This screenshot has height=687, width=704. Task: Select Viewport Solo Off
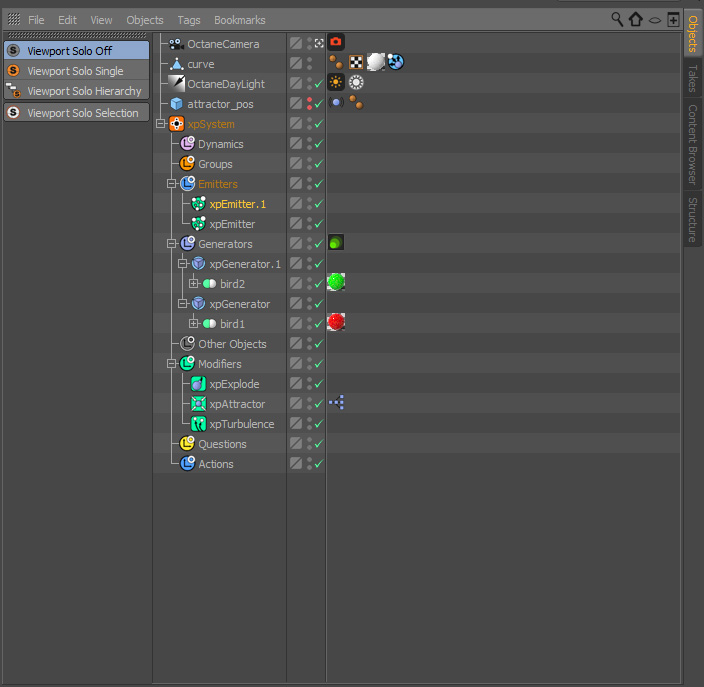pyautogui.click(x=77, y=50)
